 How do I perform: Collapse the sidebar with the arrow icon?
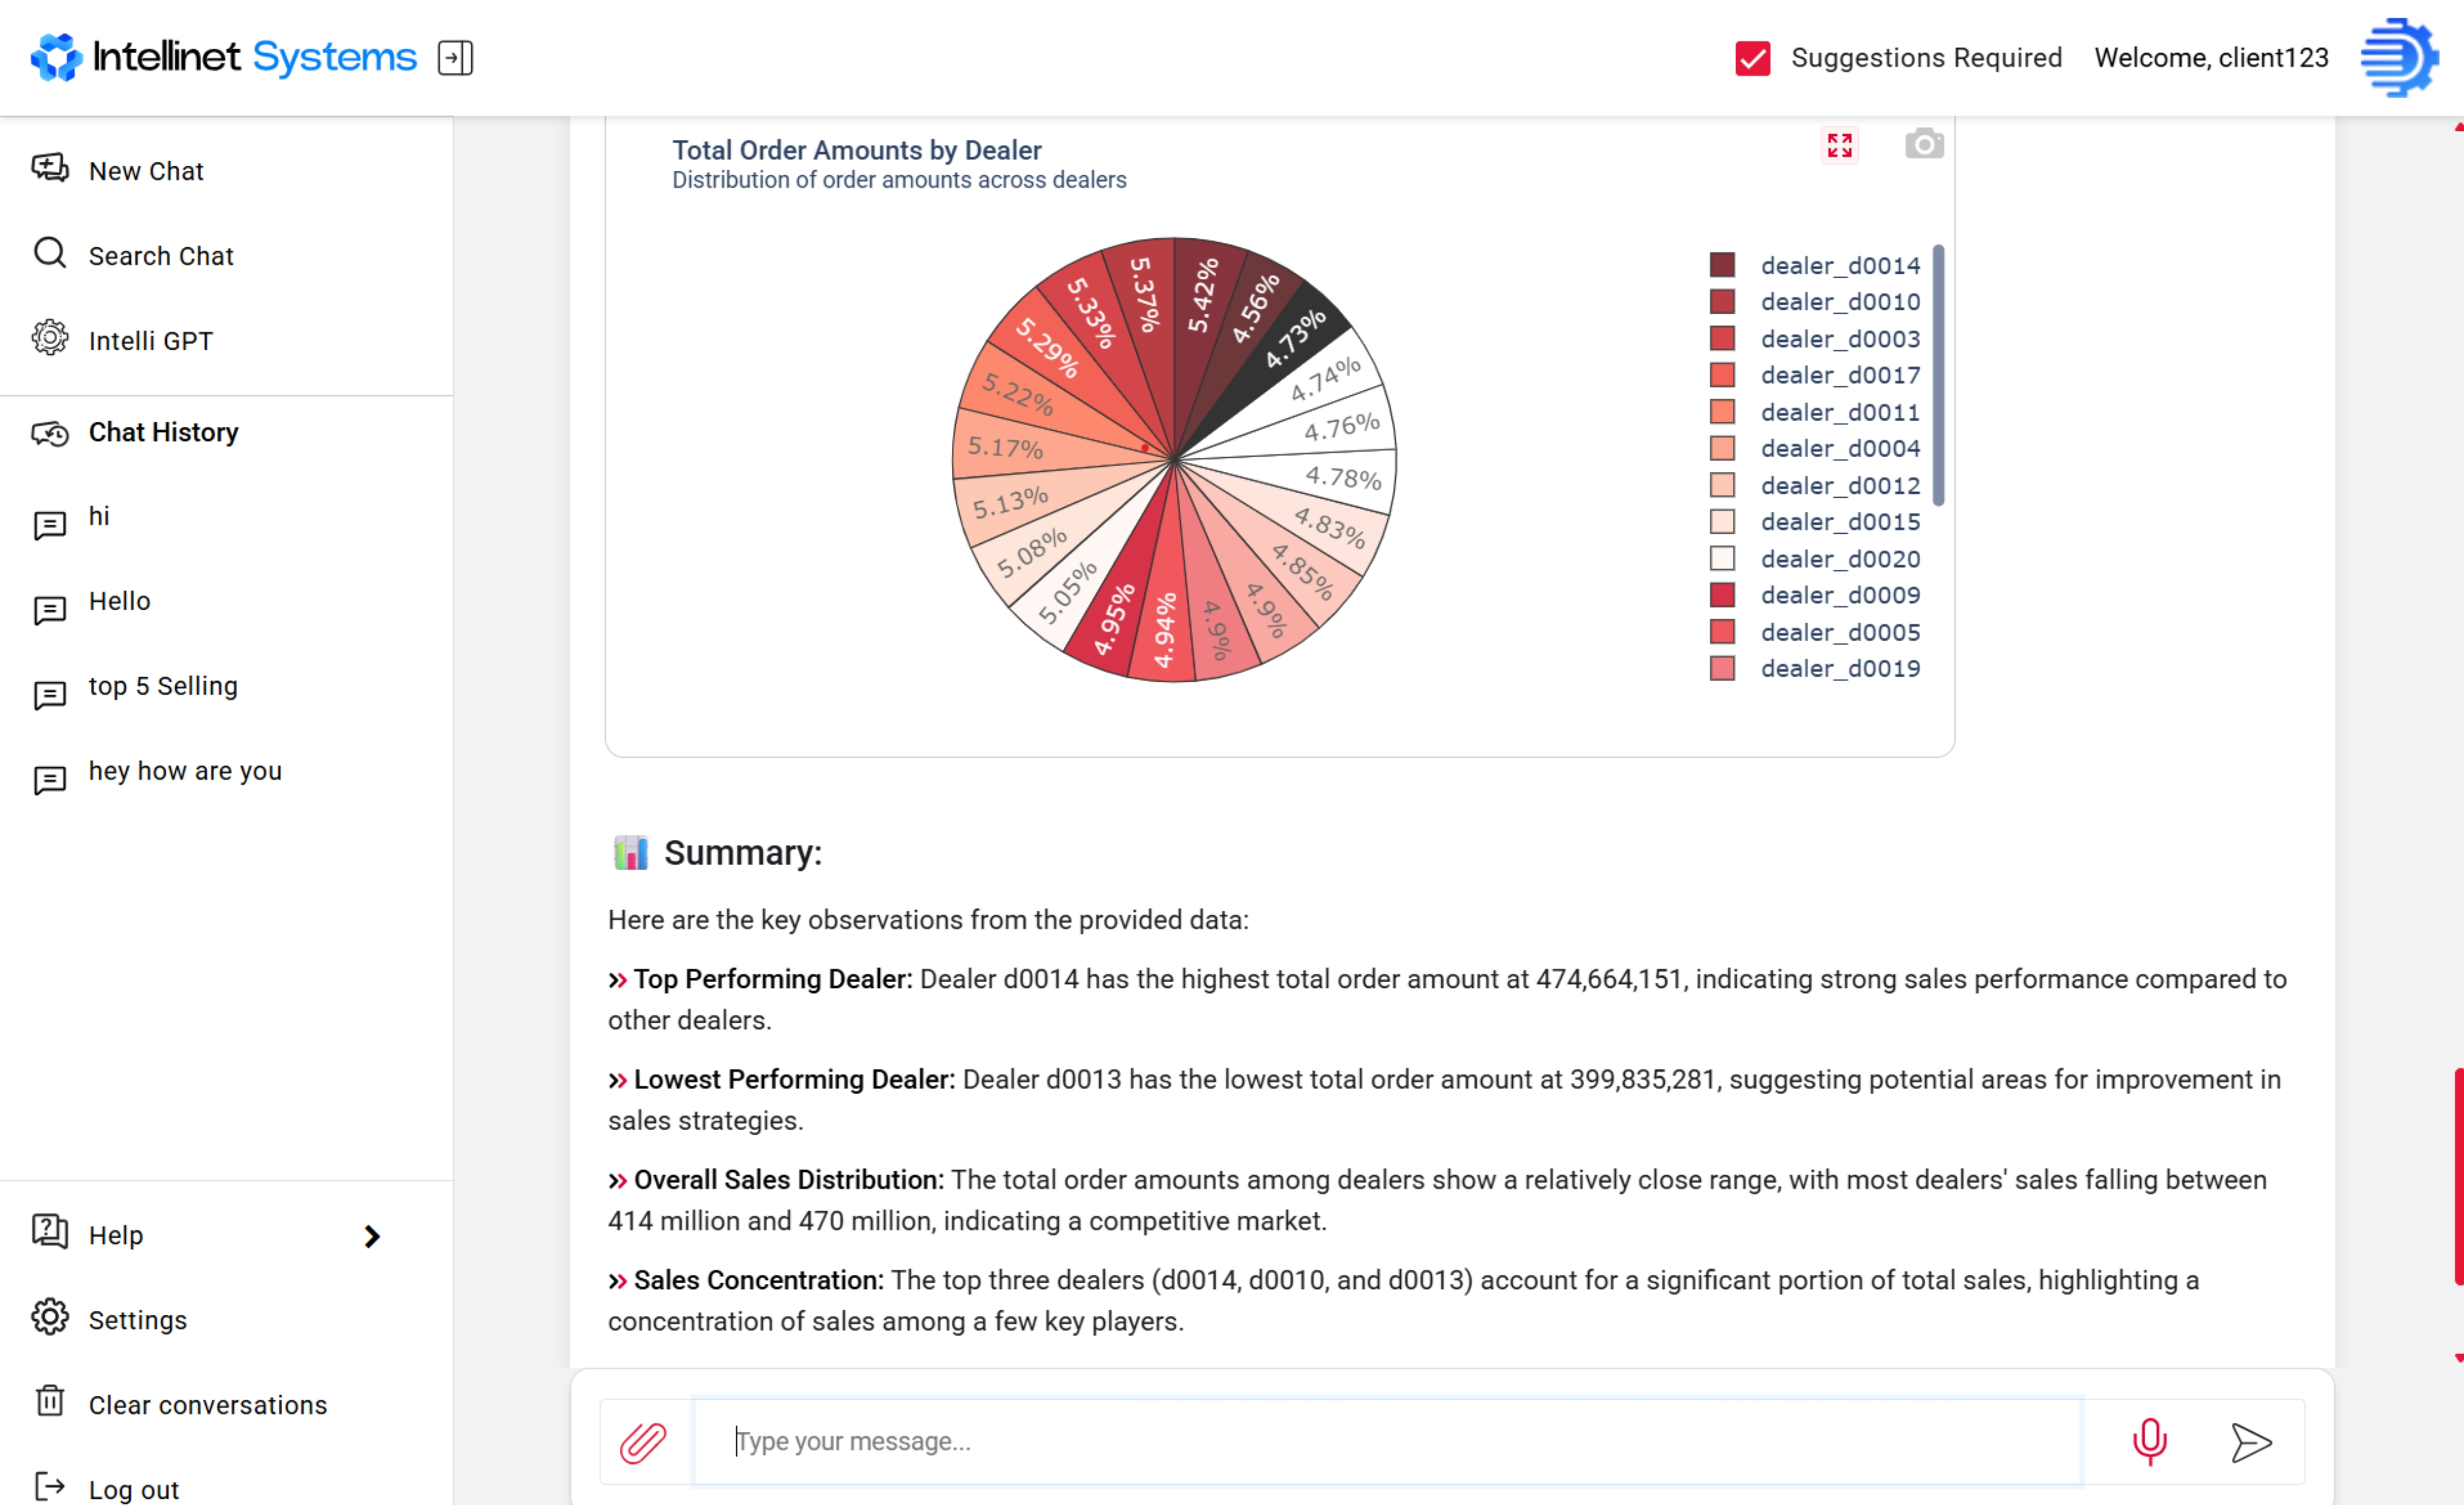click(456, 58)
